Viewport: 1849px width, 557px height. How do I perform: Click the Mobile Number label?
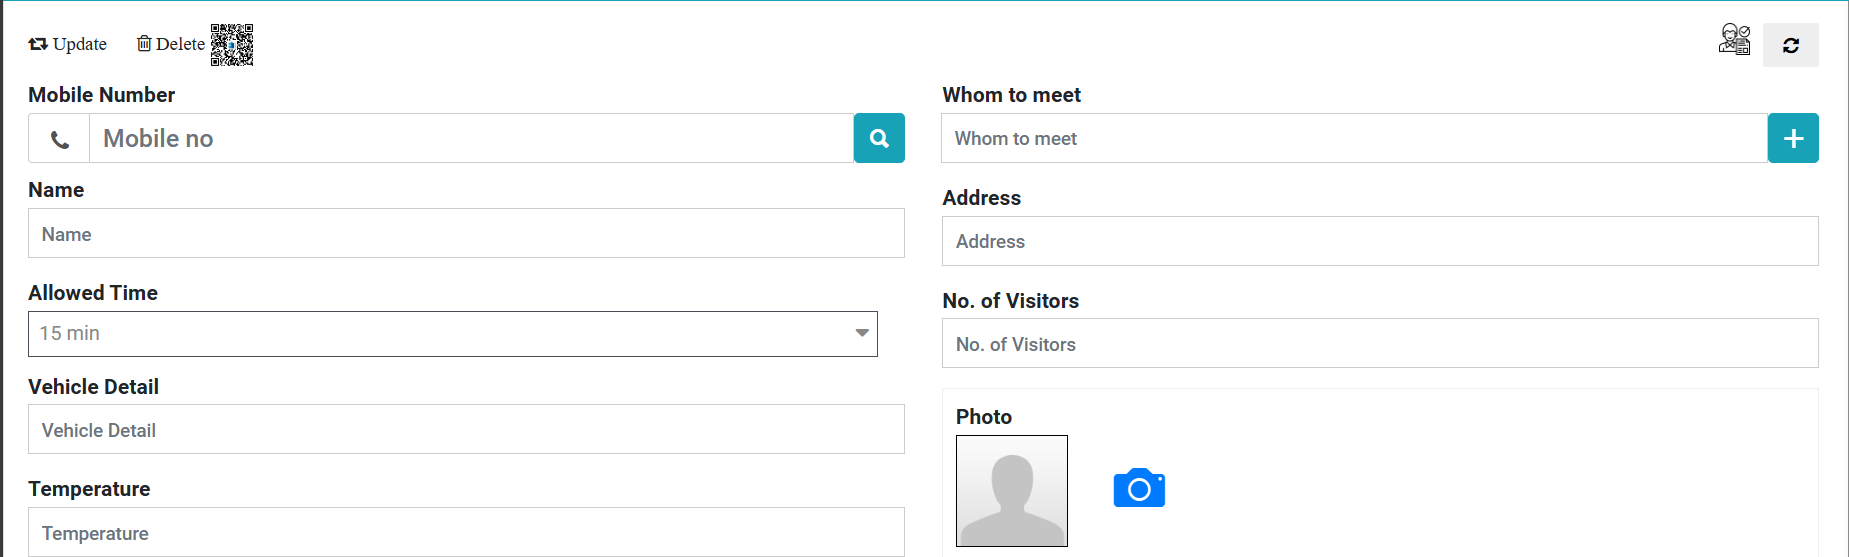(102, 95)
